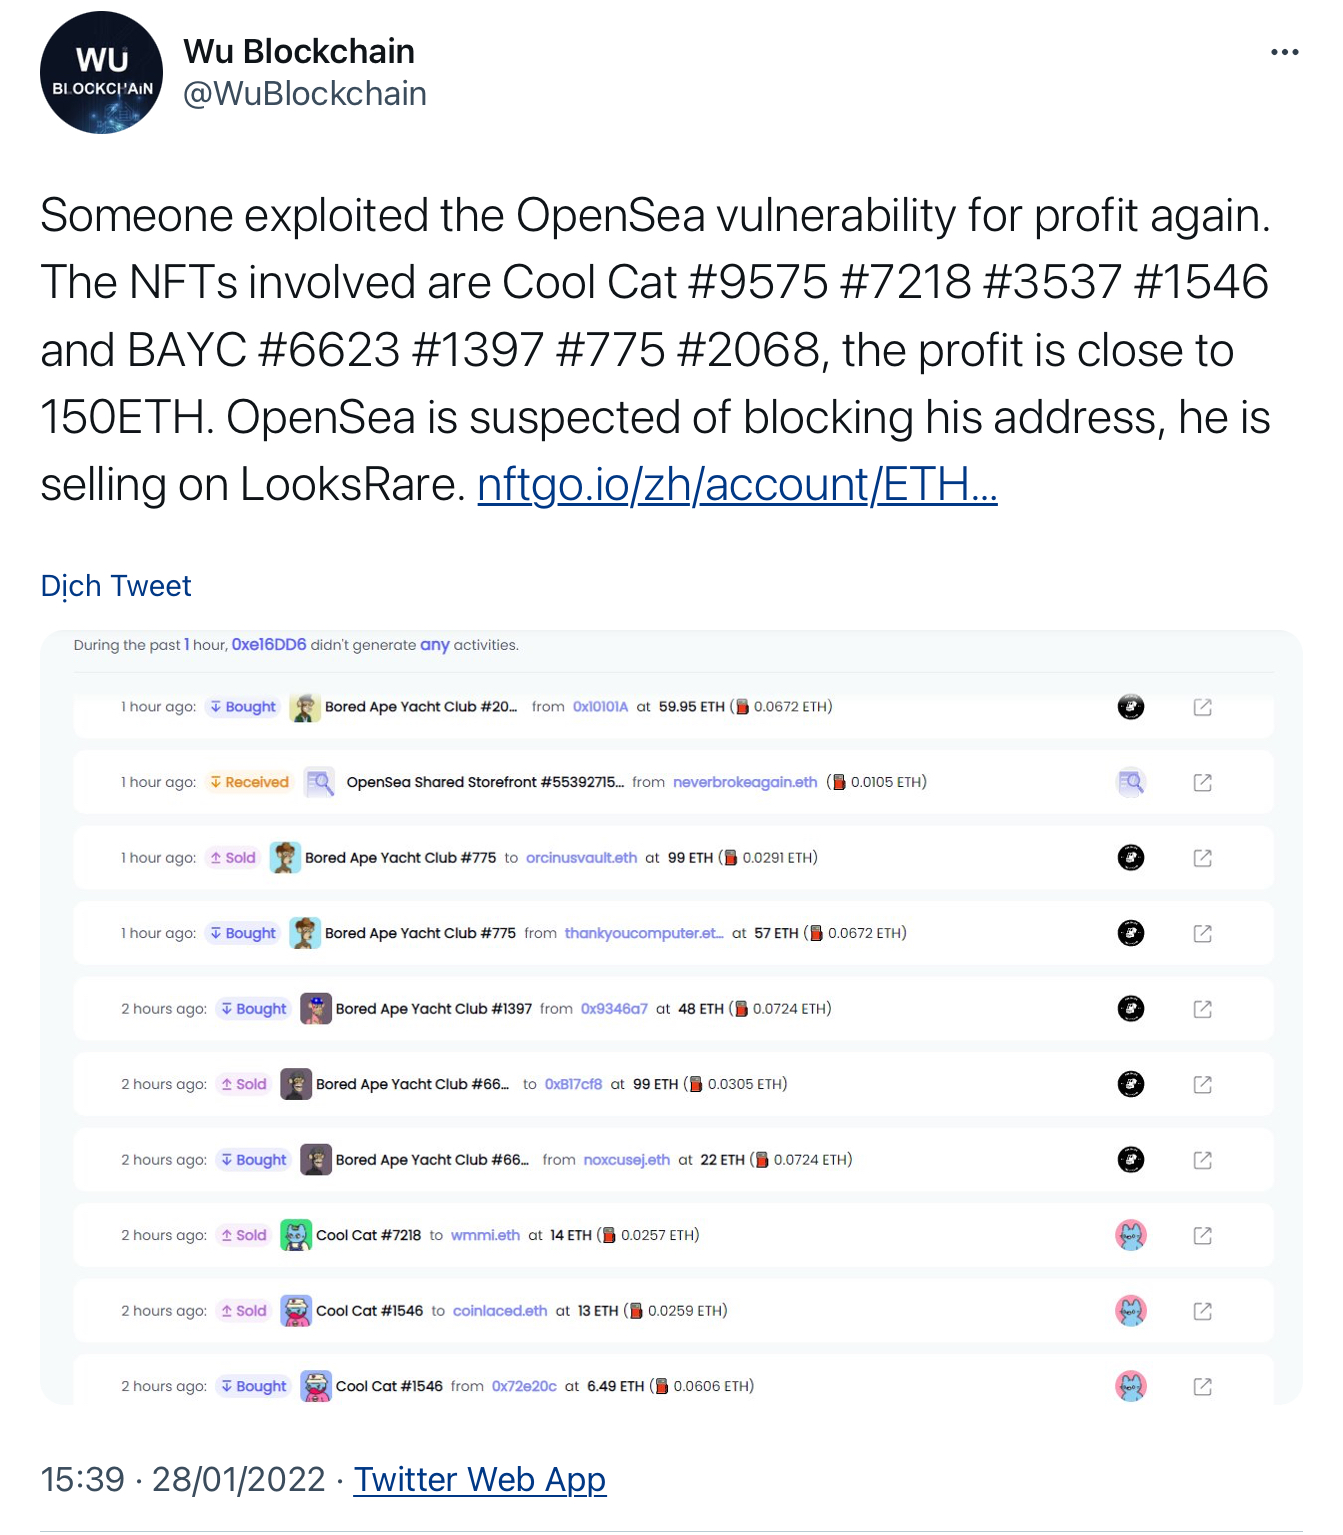Click marketplace icon on BAYC #1397 row
This screenshot has width=1343, height=1535.
click(x=1130, y=1009)
